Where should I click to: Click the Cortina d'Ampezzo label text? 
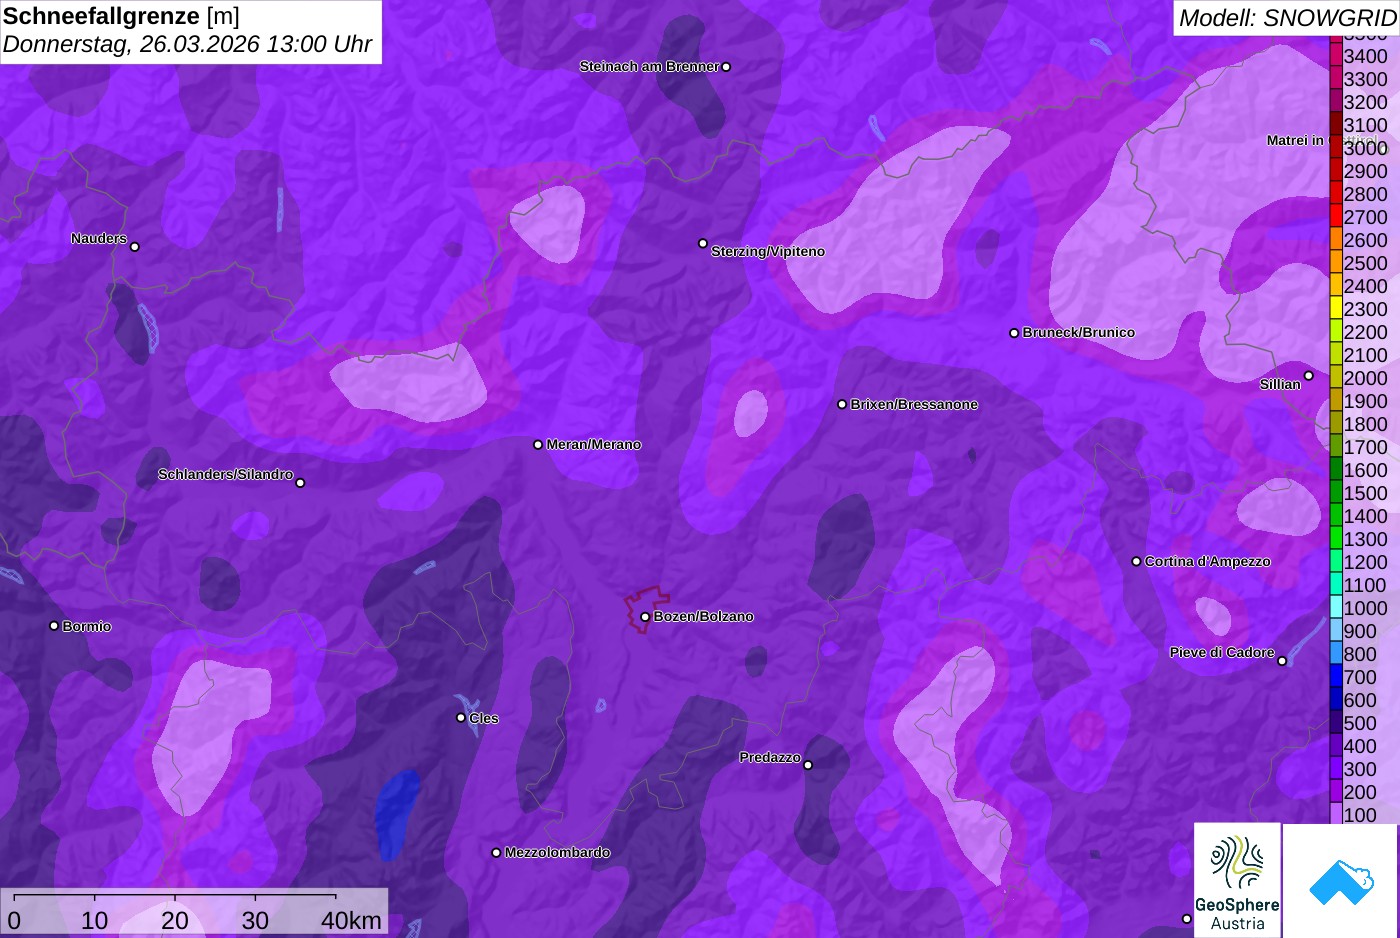click(x=1208, y=561)
